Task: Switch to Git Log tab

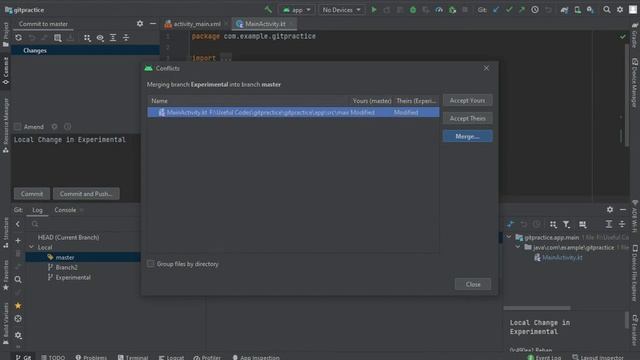Action: pyautogui.click(x=37, y=210)
